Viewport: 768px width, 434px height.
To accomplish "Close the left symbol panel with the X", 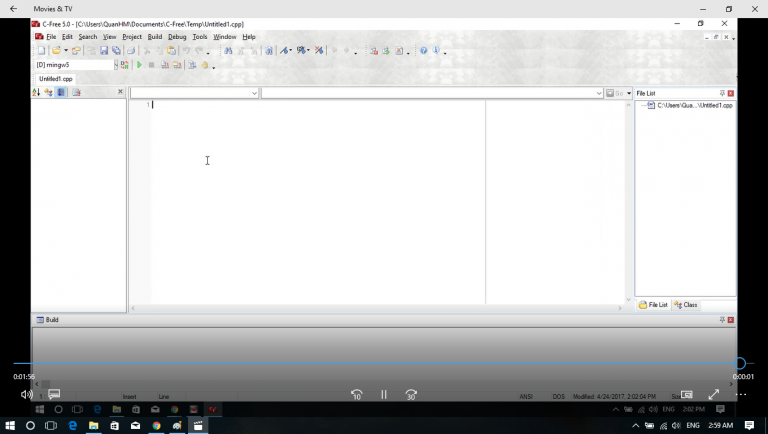I will click(120, 92).
